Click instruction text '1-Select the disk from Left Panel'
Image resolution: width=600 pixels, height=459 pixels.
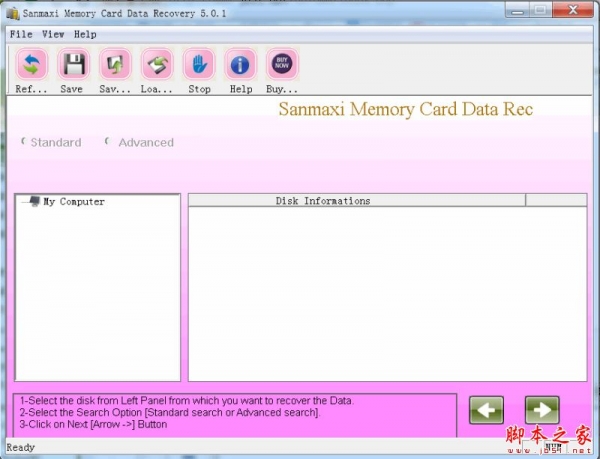coord(93,400)
